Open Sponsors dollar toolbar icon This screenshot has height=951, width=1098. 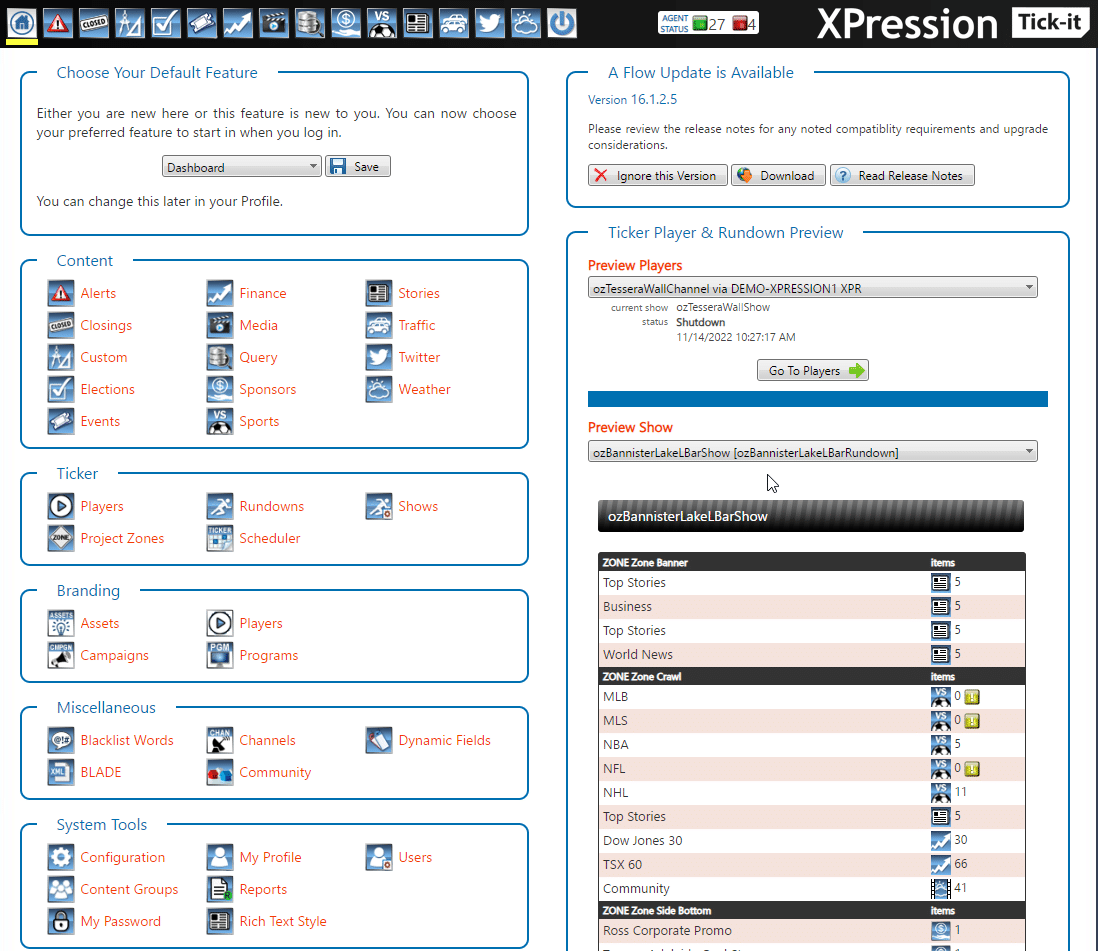point(346,23)
